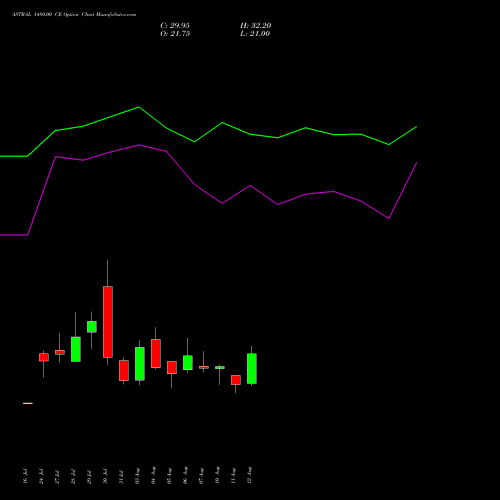Select the open value O: 21.75
This screenshot has height=500, width=500.
tap(175, 34)
